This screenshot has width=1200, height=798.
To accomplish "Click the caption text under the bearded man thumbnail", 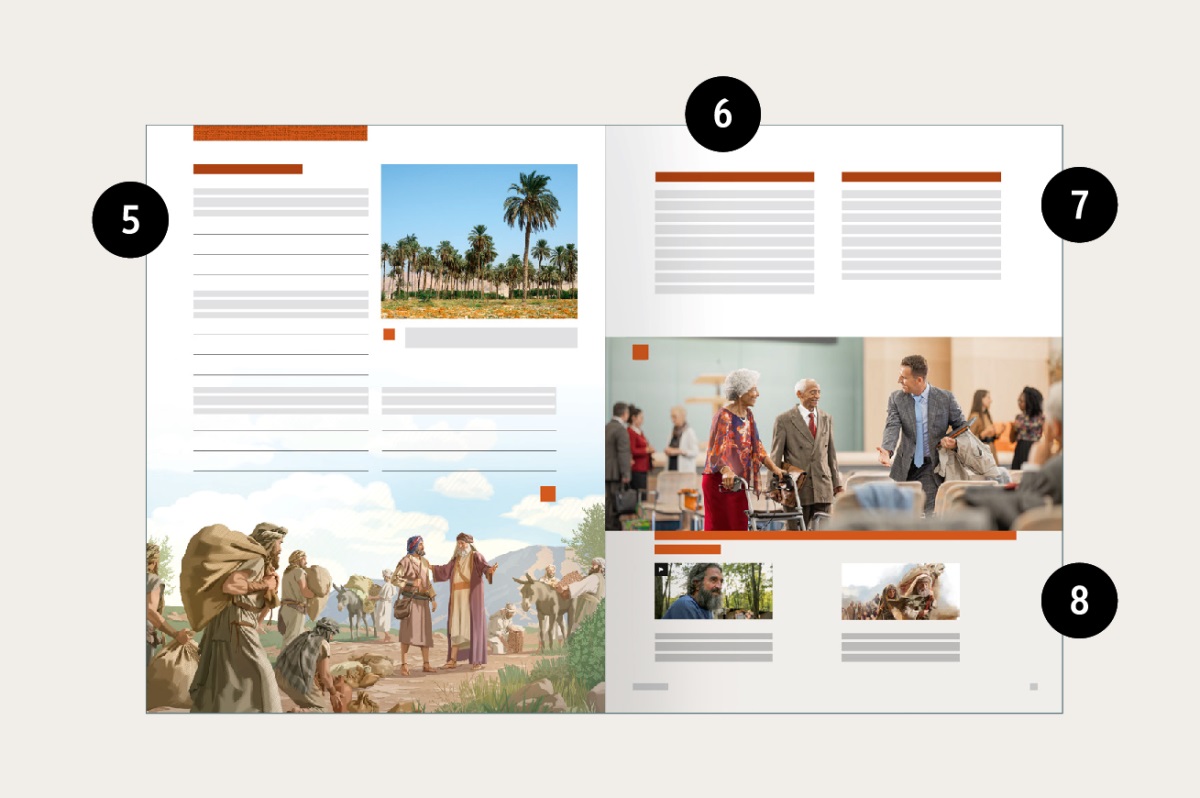I will coord(713,647).
